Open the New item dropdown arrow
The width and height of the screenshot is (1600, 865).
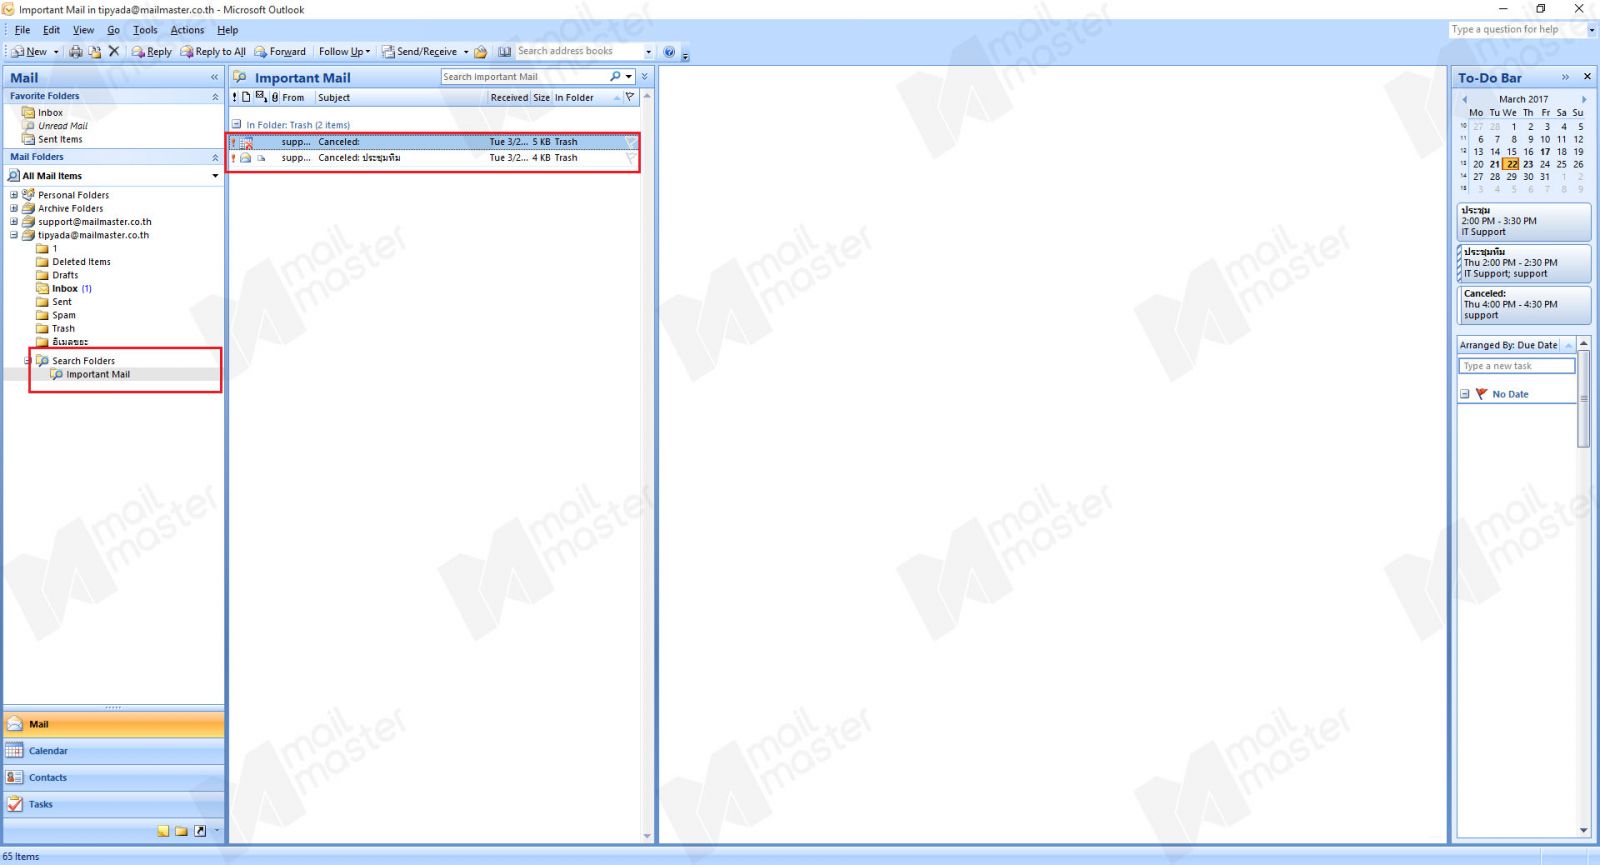point(56,51)
